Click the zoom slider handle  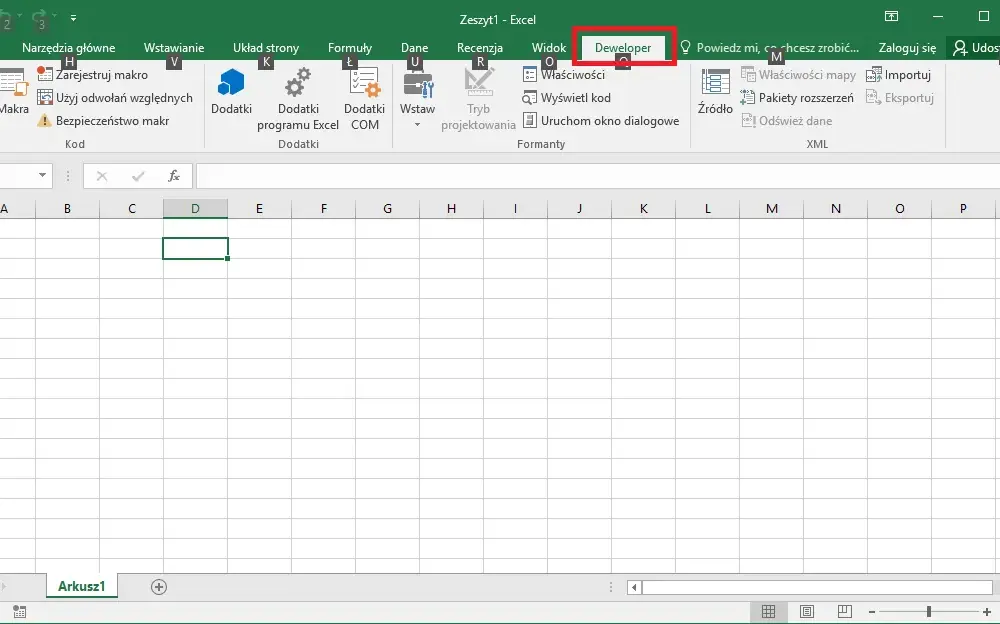coord(929,612)
